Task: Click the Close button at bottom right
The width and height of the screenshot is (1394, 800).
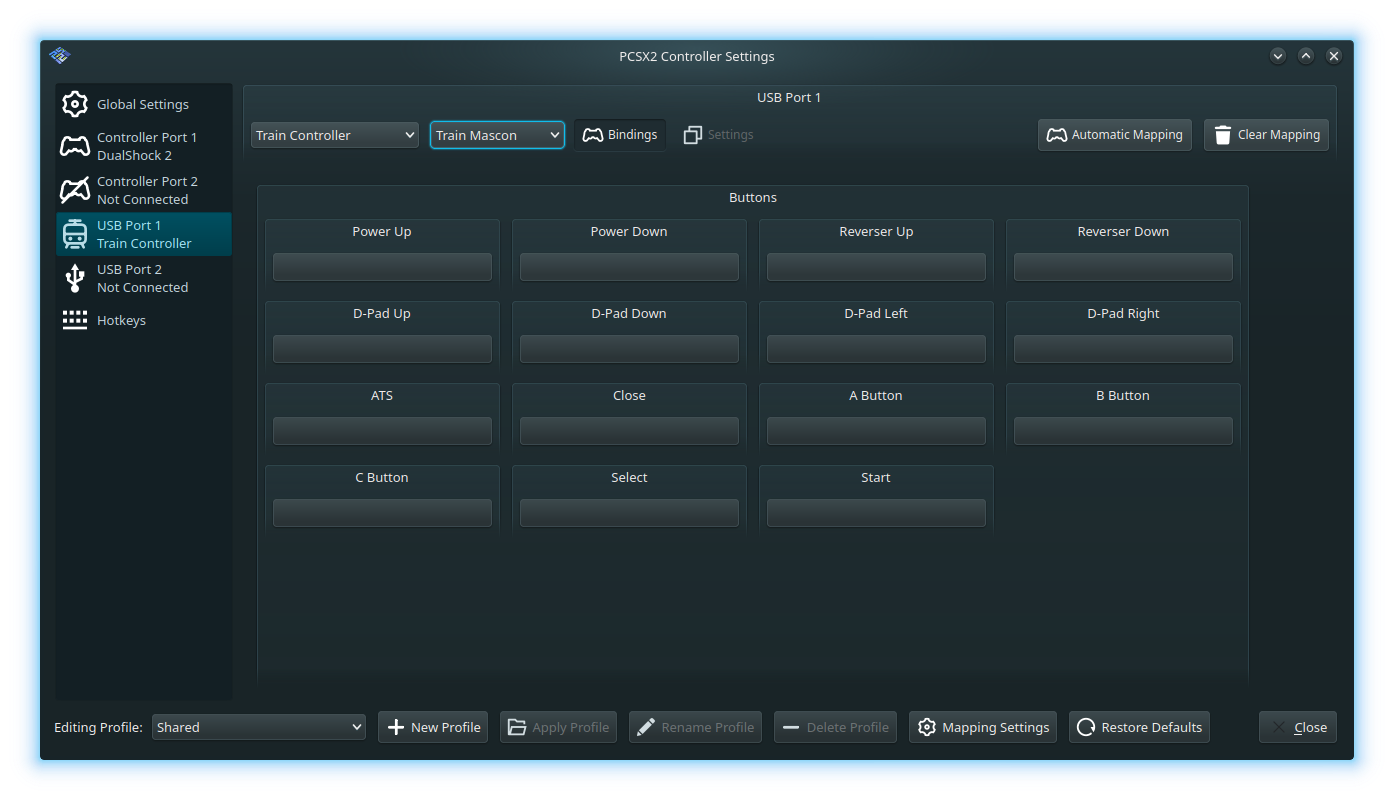Action: (x=1298, y=727)
